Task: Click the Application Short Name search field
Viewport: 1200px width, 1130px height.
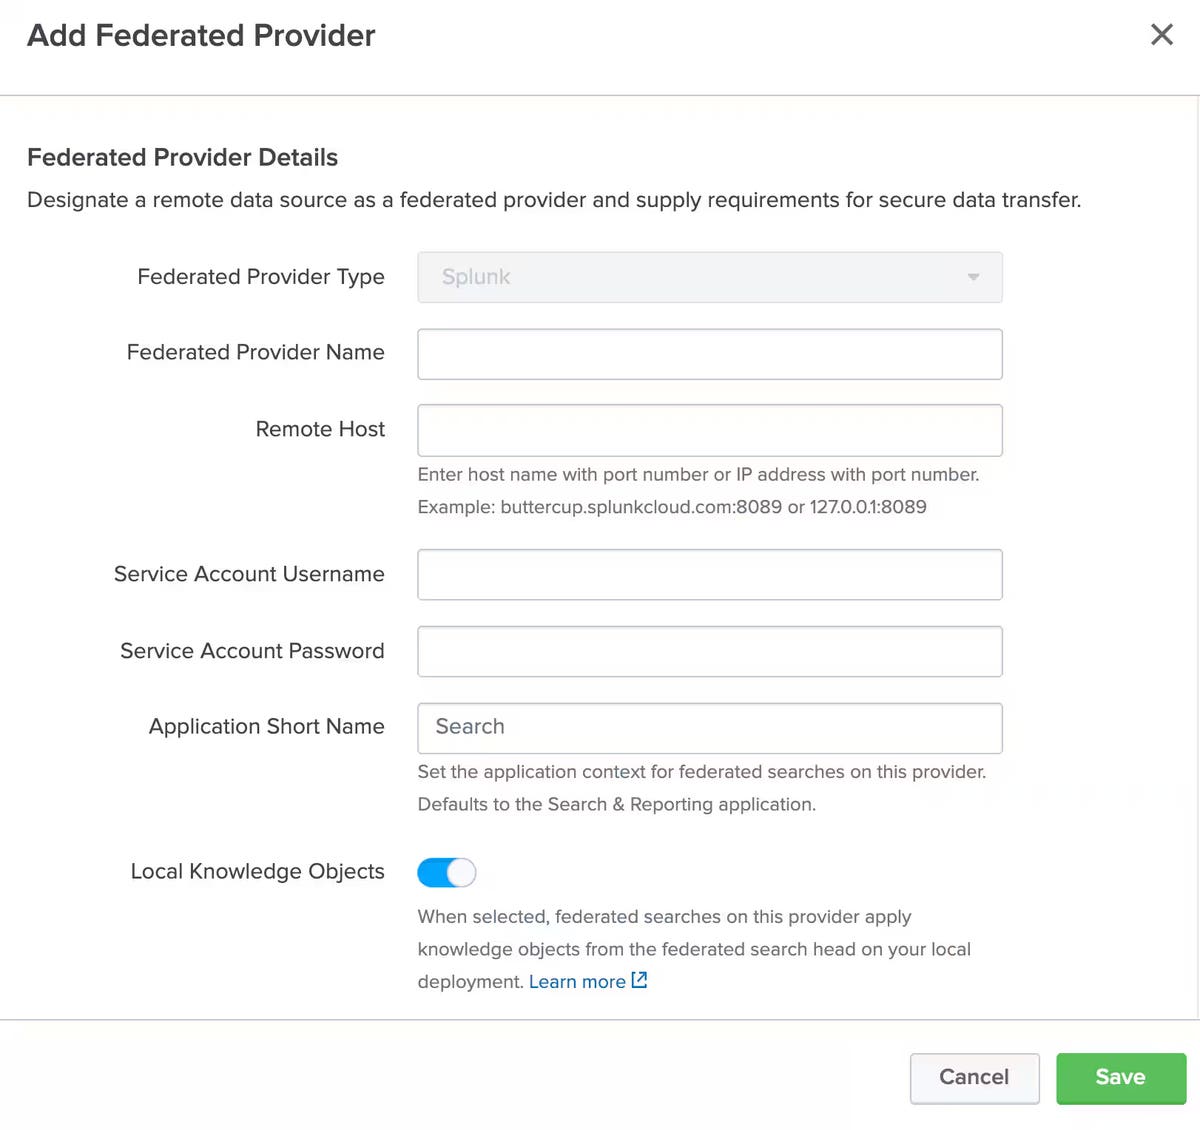Action: [709, 728]
